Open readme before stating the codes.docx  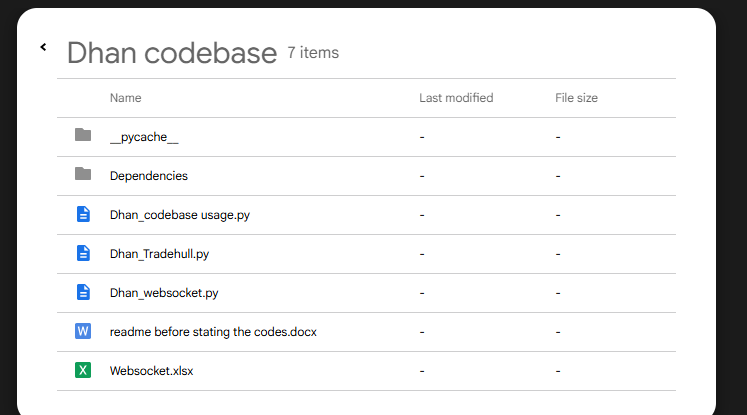click(213, 332)
